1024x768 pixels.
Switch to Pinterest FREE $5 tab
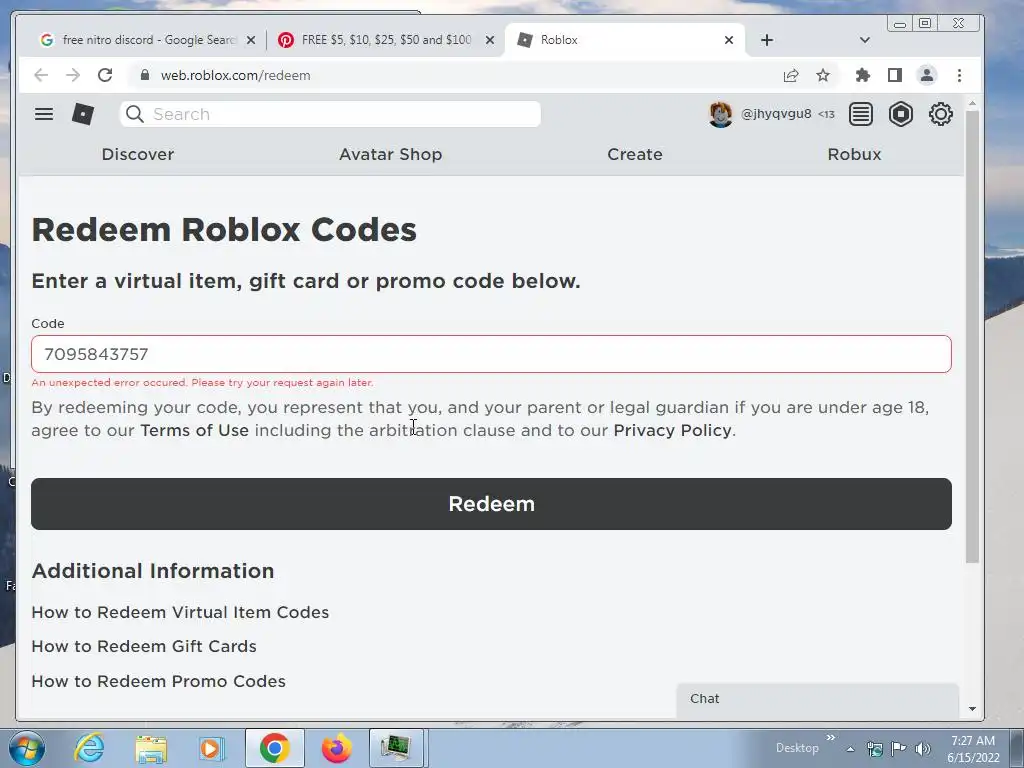385,40
